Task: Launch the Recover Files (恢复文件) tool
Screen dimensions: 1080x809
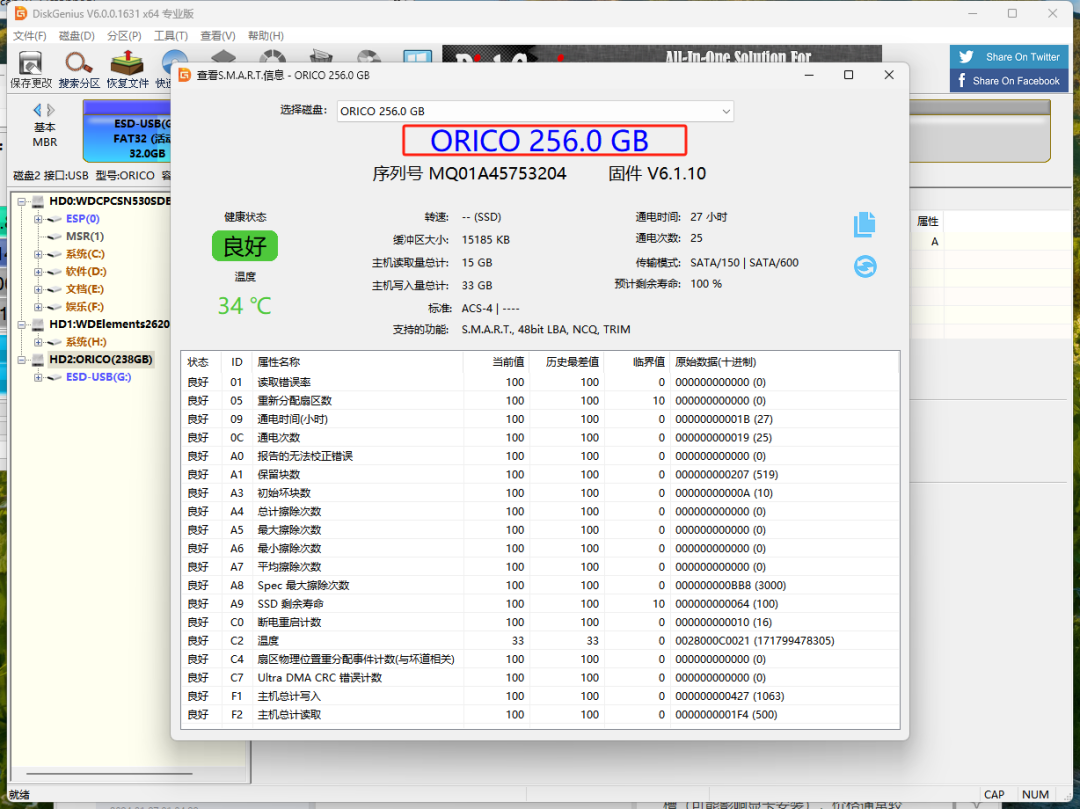Action: 127,63
